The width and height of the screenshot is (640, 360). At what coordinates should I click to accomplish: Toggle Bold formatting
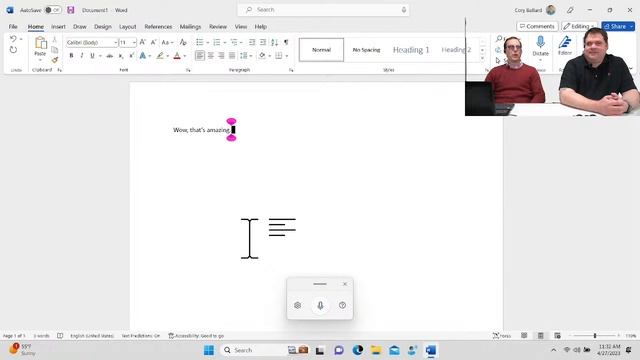click(x=71, y=56)
